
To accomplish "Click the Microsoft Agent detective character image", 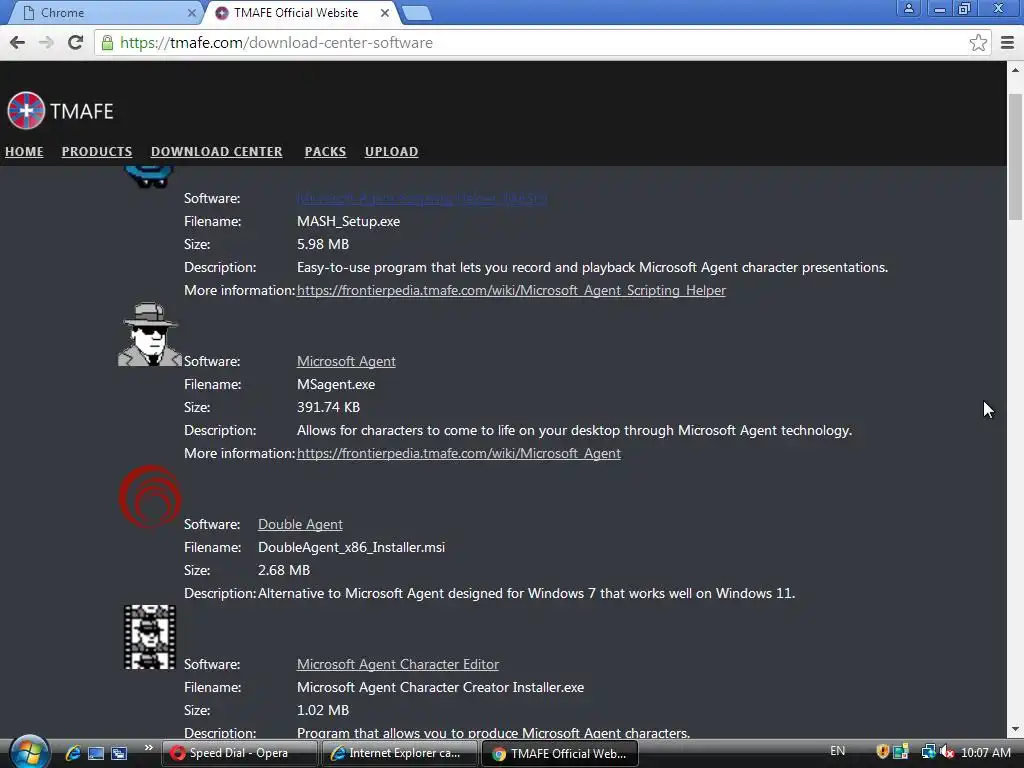I will coord(150,334).
